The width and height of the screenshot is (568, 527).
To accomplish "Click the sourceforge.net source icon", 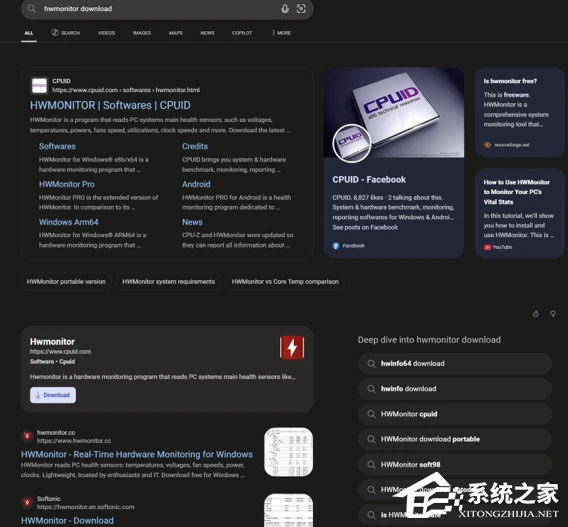I will tap(488, 145).
